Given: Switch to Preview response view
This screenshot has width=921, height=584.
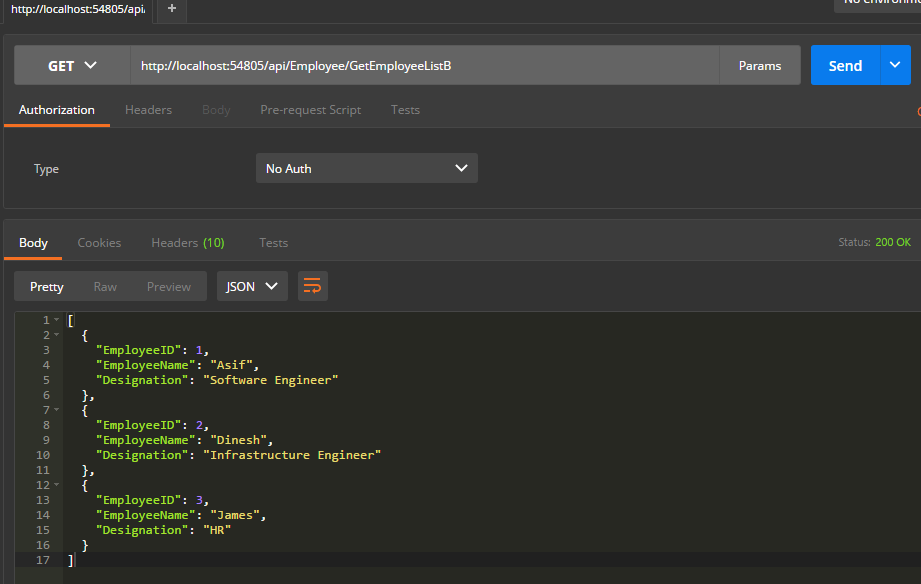Looking at the screenshot, I should (x=168, y=286).
